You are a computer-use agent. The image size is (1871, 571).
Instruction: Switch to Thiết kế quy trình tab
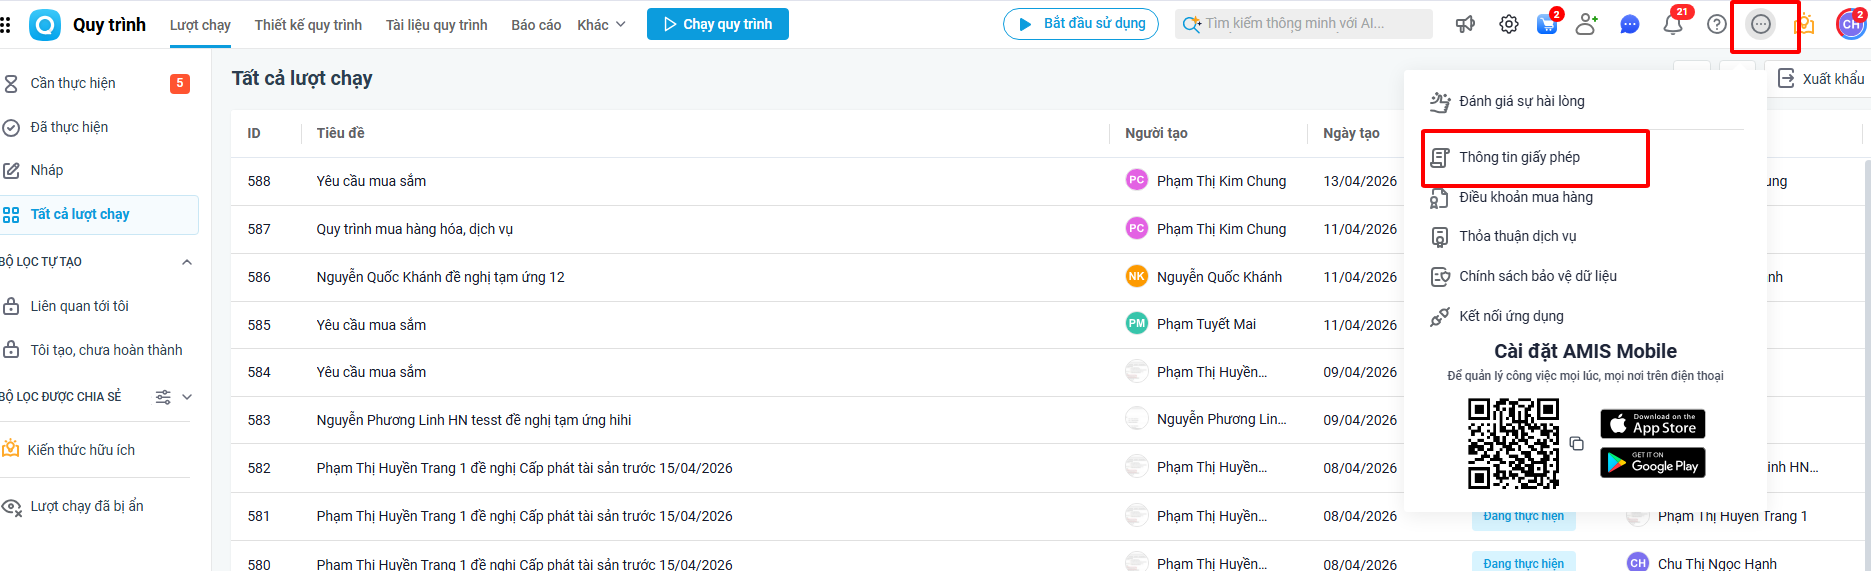[308, 24]
